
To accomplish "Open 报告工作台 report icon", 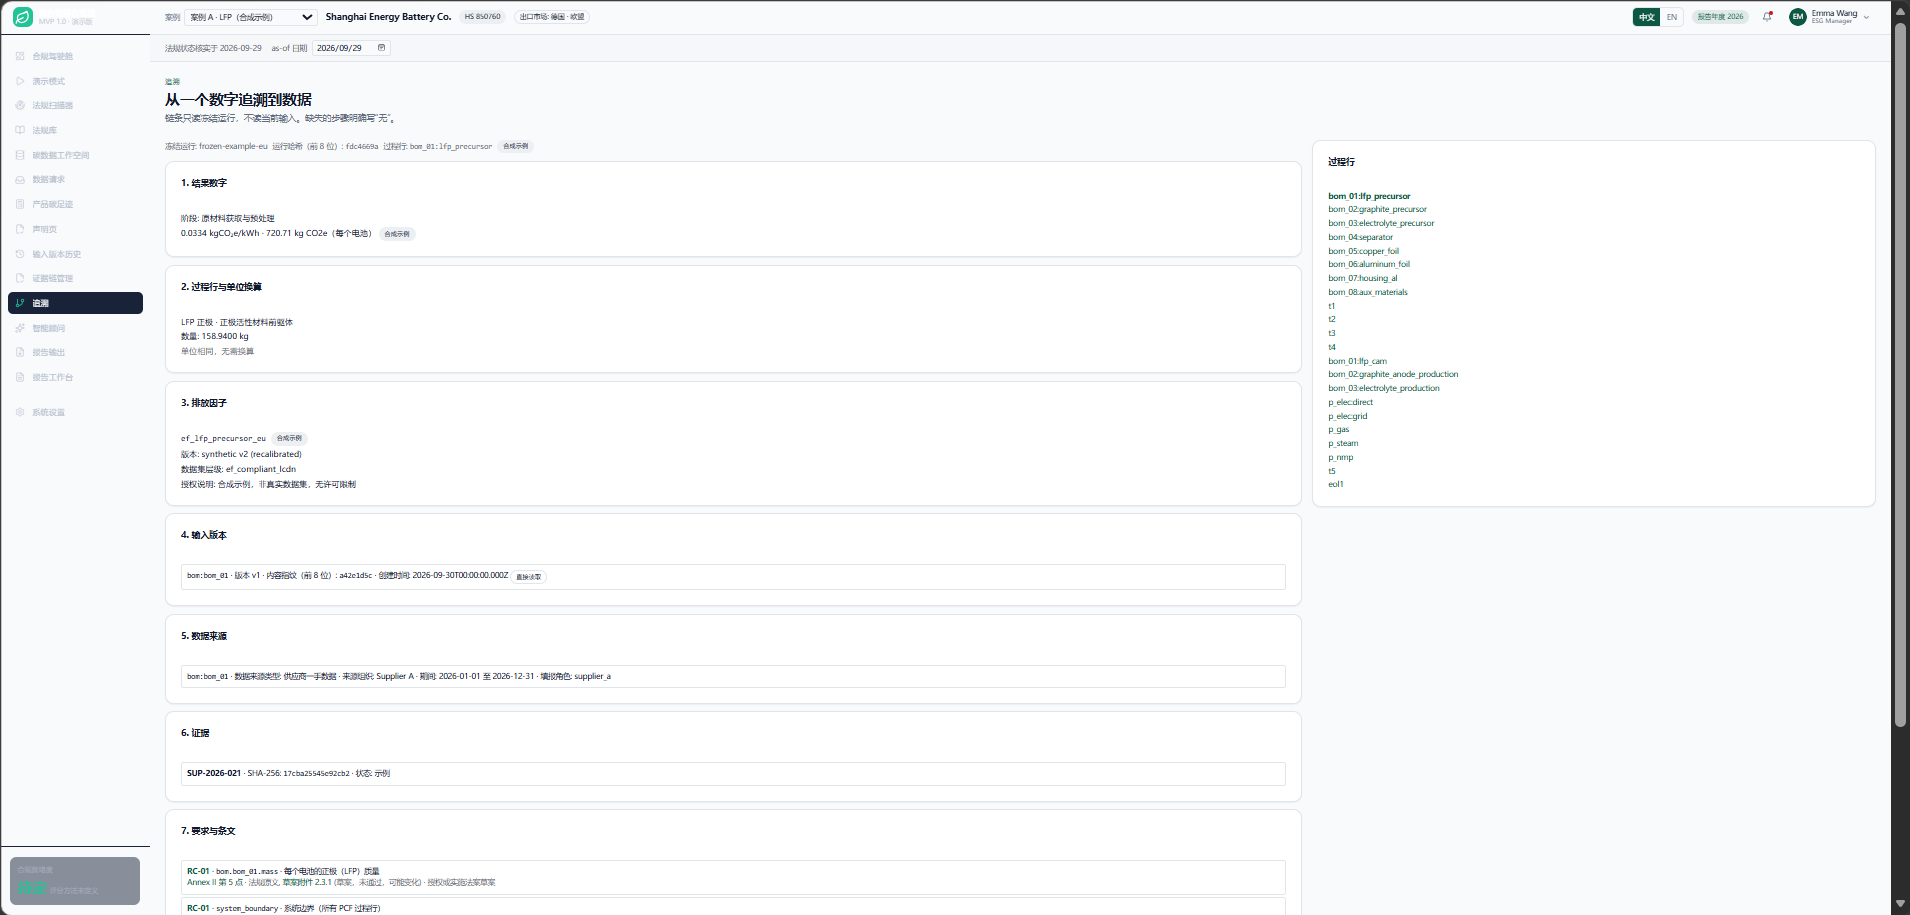I will [x=20, y=377].
